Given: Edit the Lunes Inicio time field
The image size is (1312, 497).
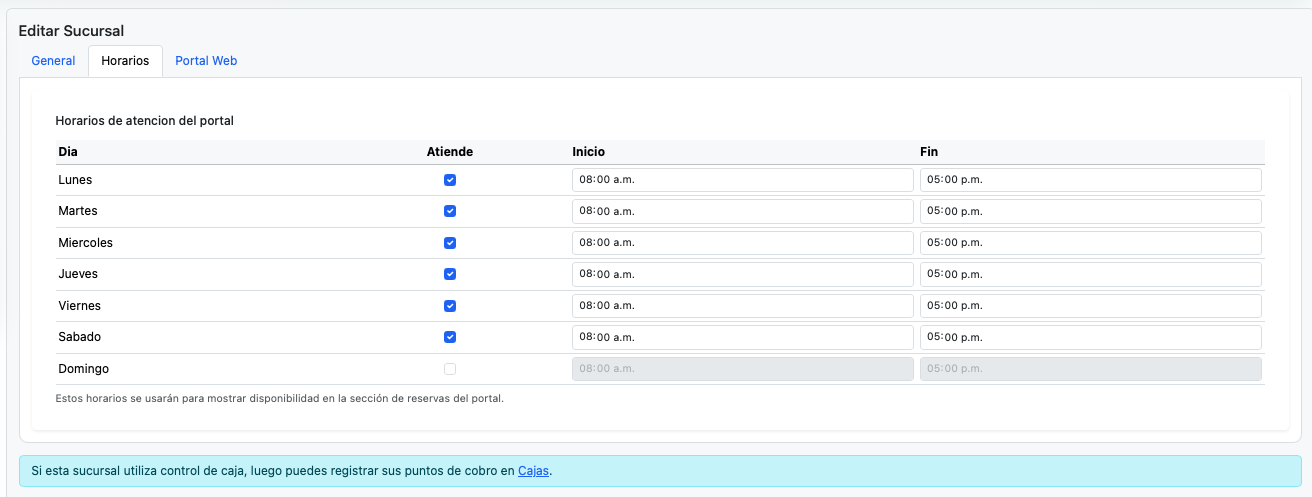Looking at the screenshot, I should click(743, 180).
